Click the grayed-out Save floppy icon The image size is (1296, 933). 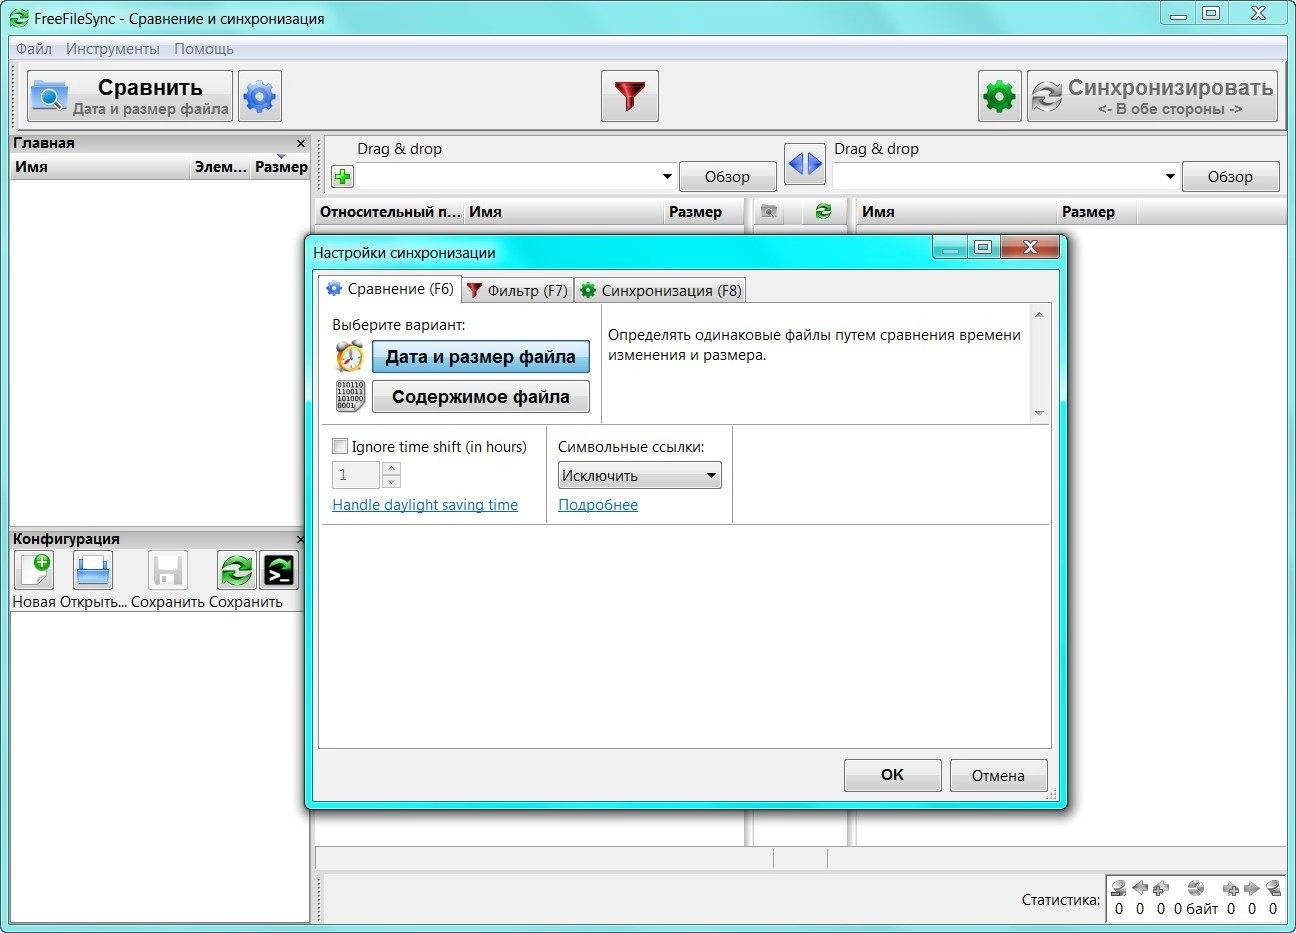tap(167, 570)
